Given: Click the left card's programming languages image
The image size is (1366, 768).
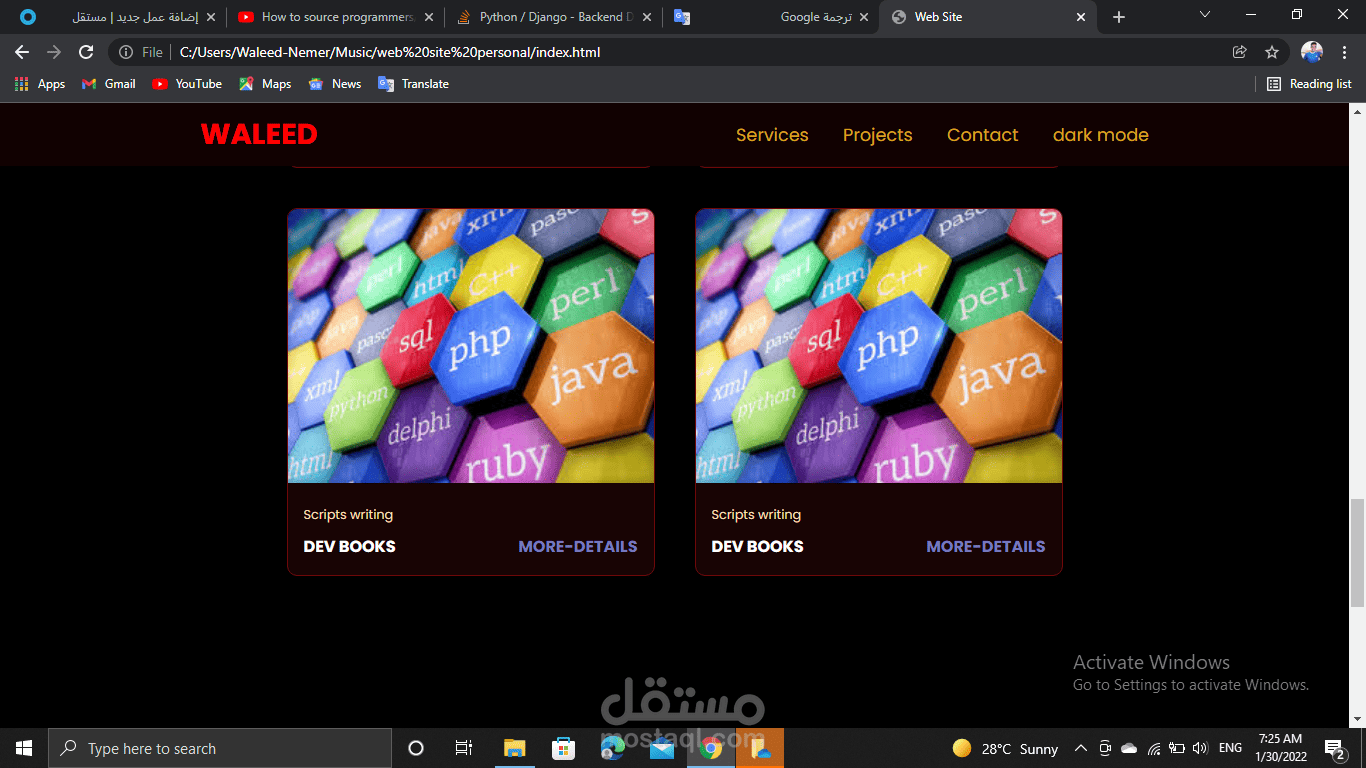Looking at the screenshot, I should 471,346.
